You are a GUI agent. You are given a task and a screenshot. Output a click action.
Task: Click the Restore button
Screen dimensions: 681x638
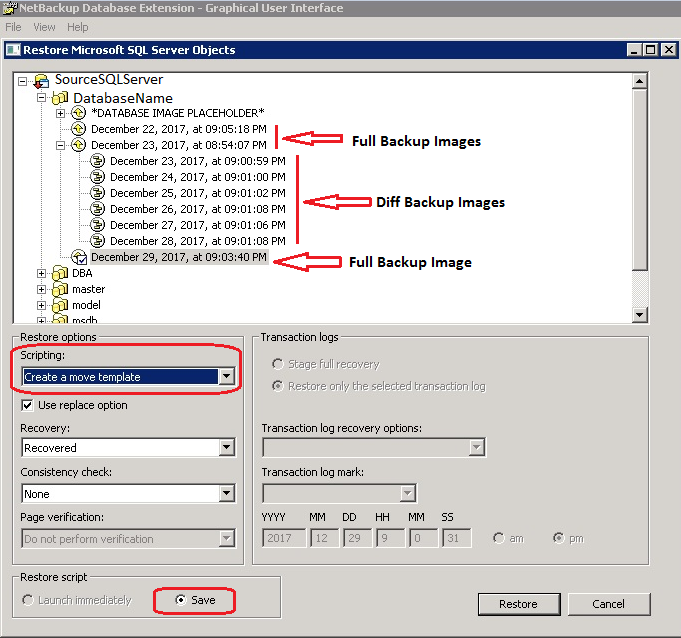point(519,604)
